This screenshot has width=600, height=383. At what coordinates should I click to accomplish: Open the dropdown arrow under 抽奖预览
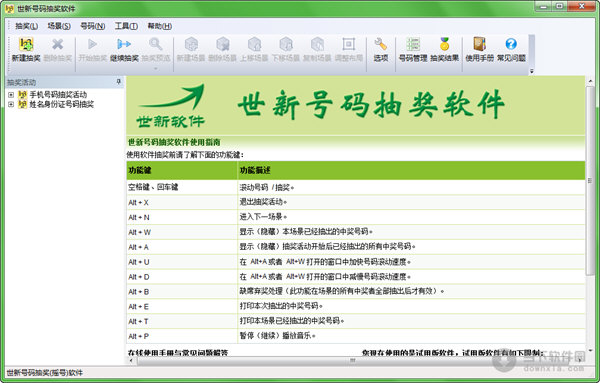click(155, 69)
